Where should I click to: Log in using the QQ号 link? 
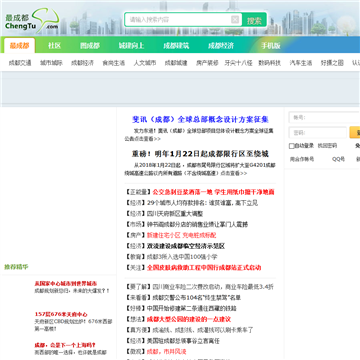pyautogui.click(x=338, y=159)
